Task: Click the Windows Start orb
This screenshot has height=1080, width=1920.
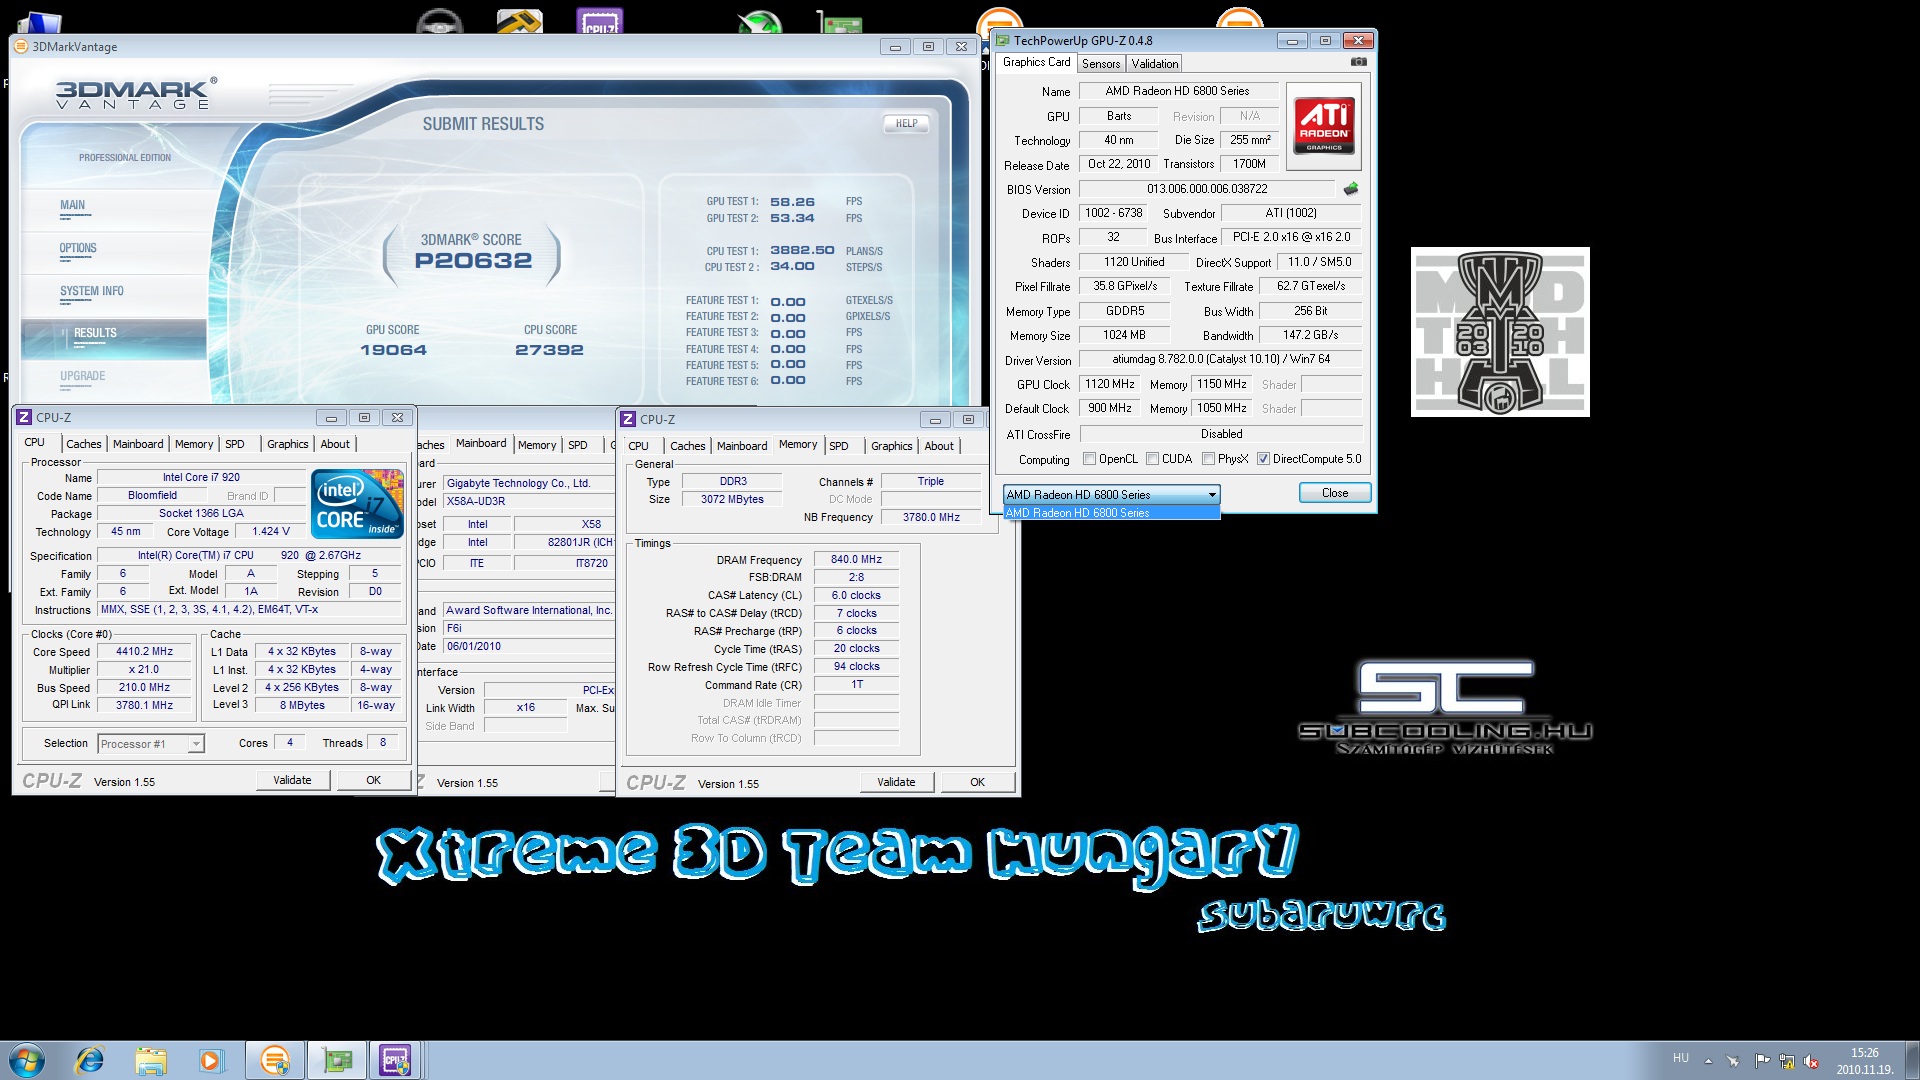Action: pos(27,1060)
